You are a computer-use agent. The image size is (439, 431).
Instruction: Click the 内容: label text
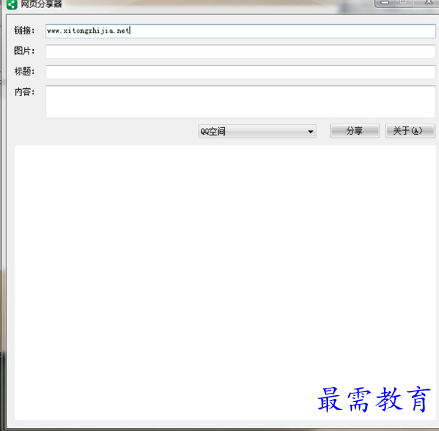pos(24,92)
